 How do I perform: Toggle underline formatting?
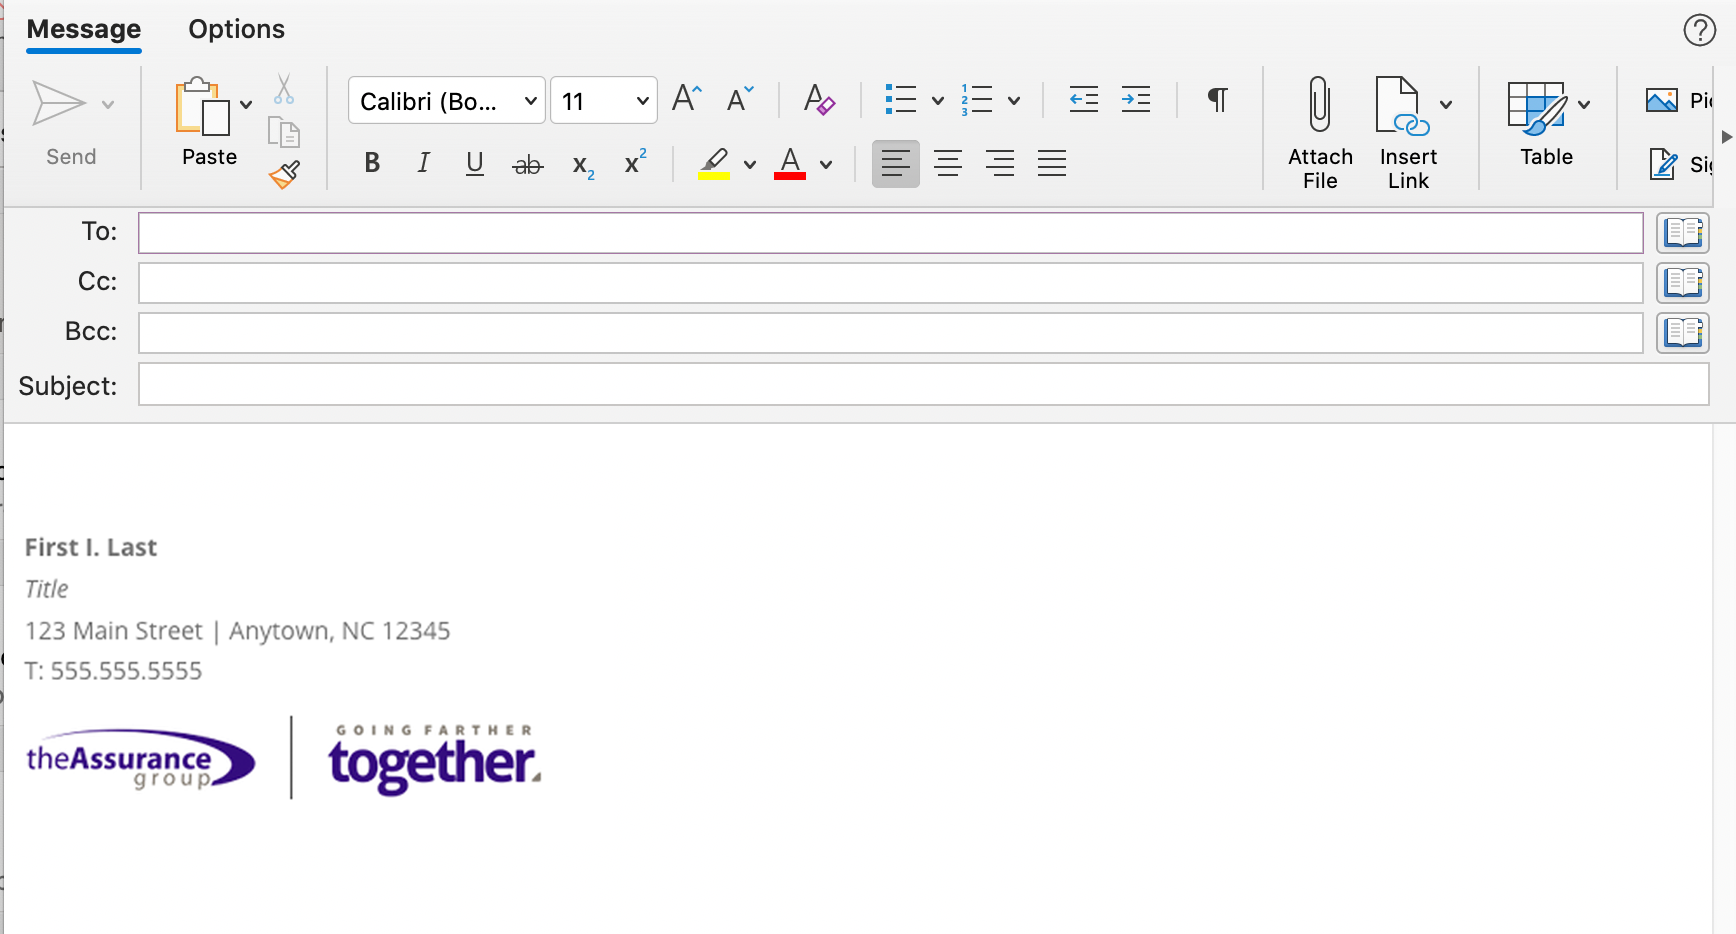click(475, 163)
